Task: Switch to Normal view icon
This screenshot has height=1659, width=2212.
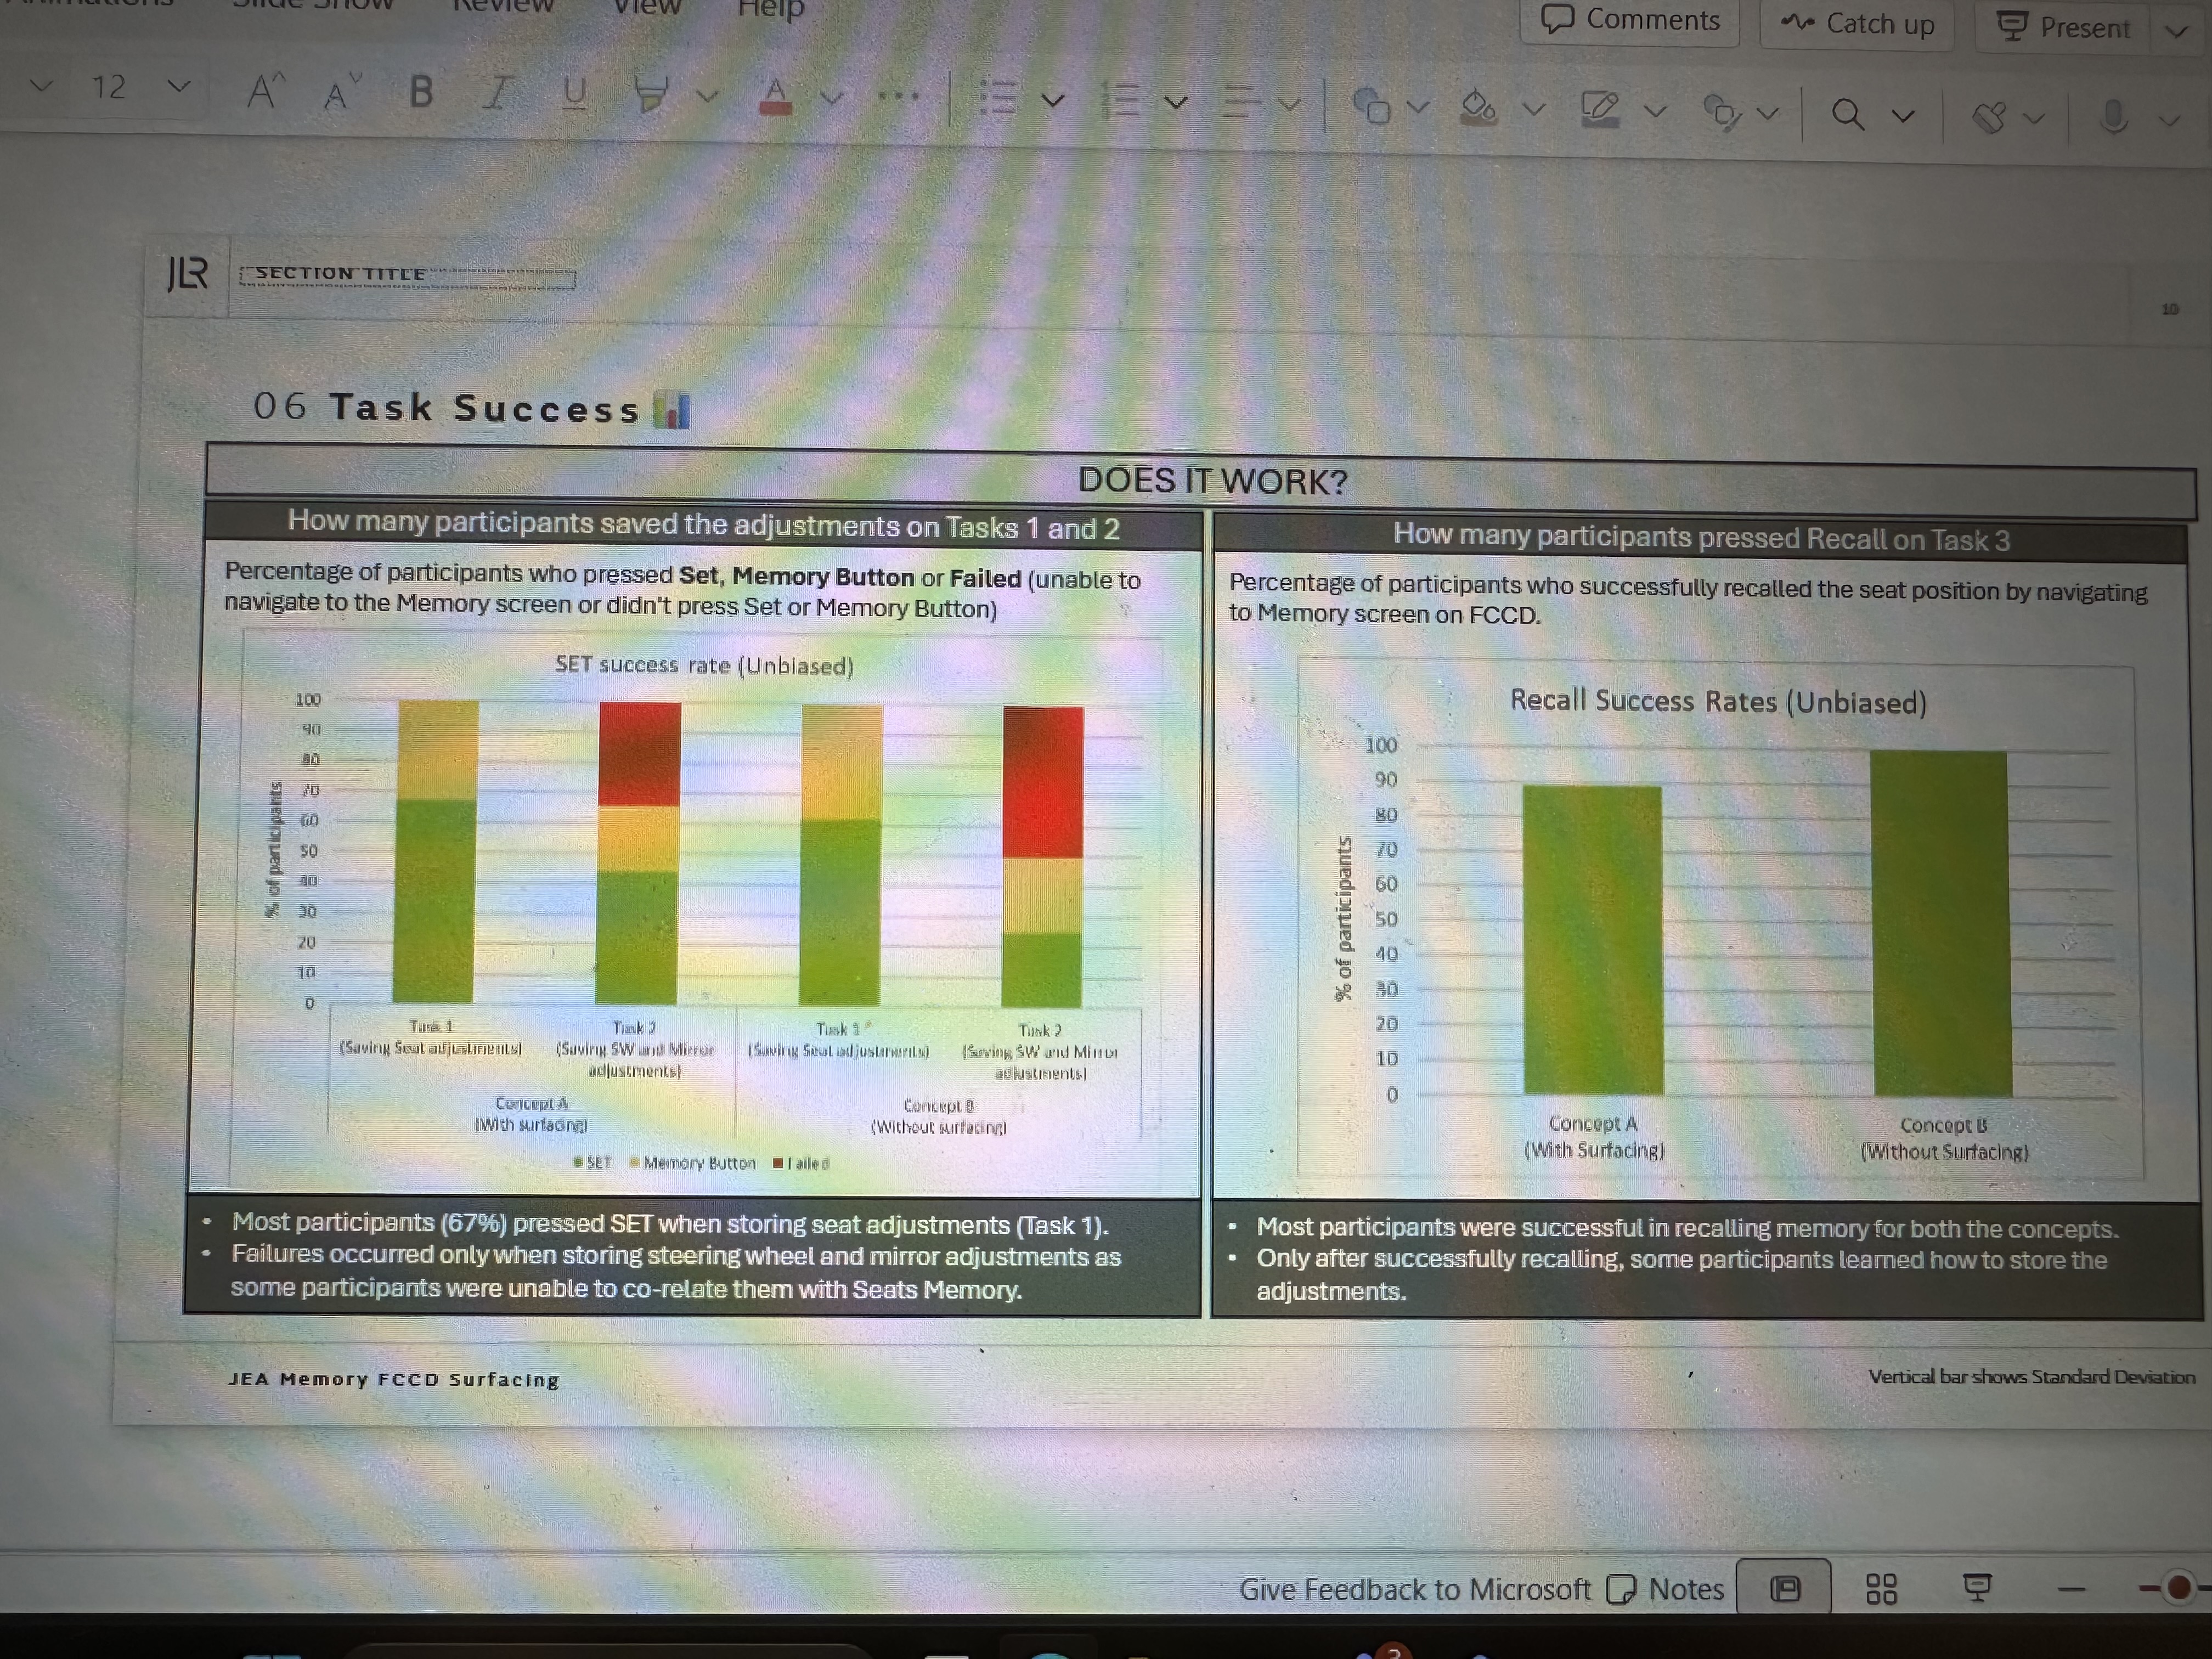Action: click(1785, 1588)
